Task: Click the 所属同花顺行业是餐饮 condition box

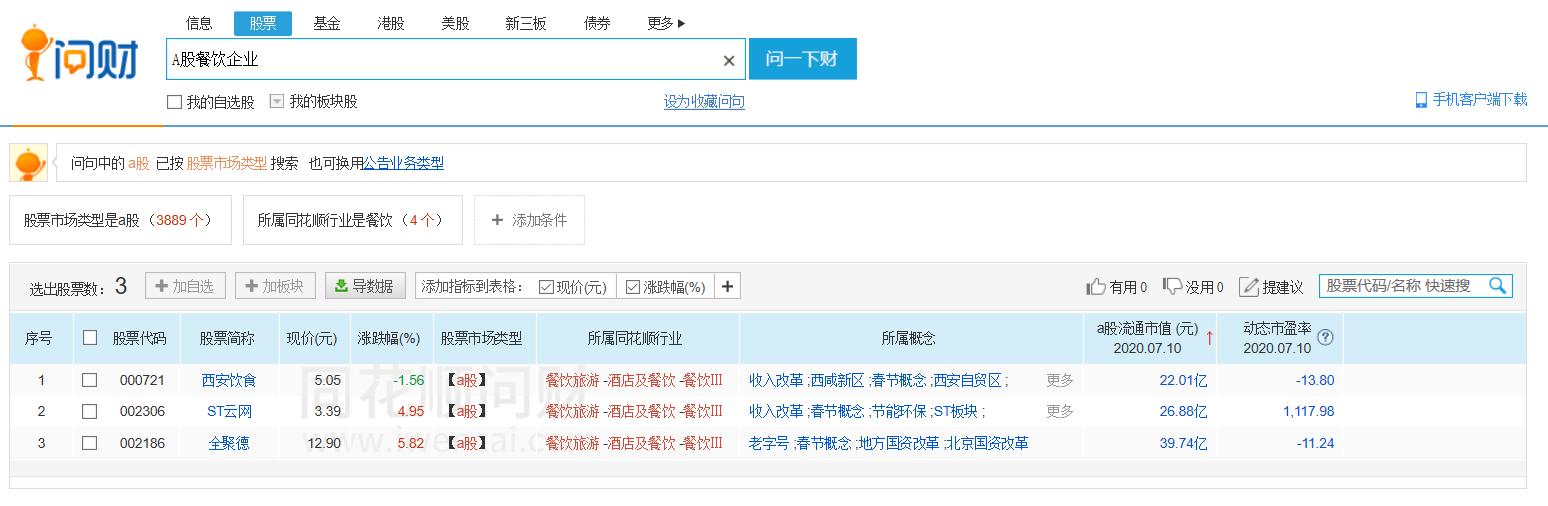Action: tap(352, 220)
